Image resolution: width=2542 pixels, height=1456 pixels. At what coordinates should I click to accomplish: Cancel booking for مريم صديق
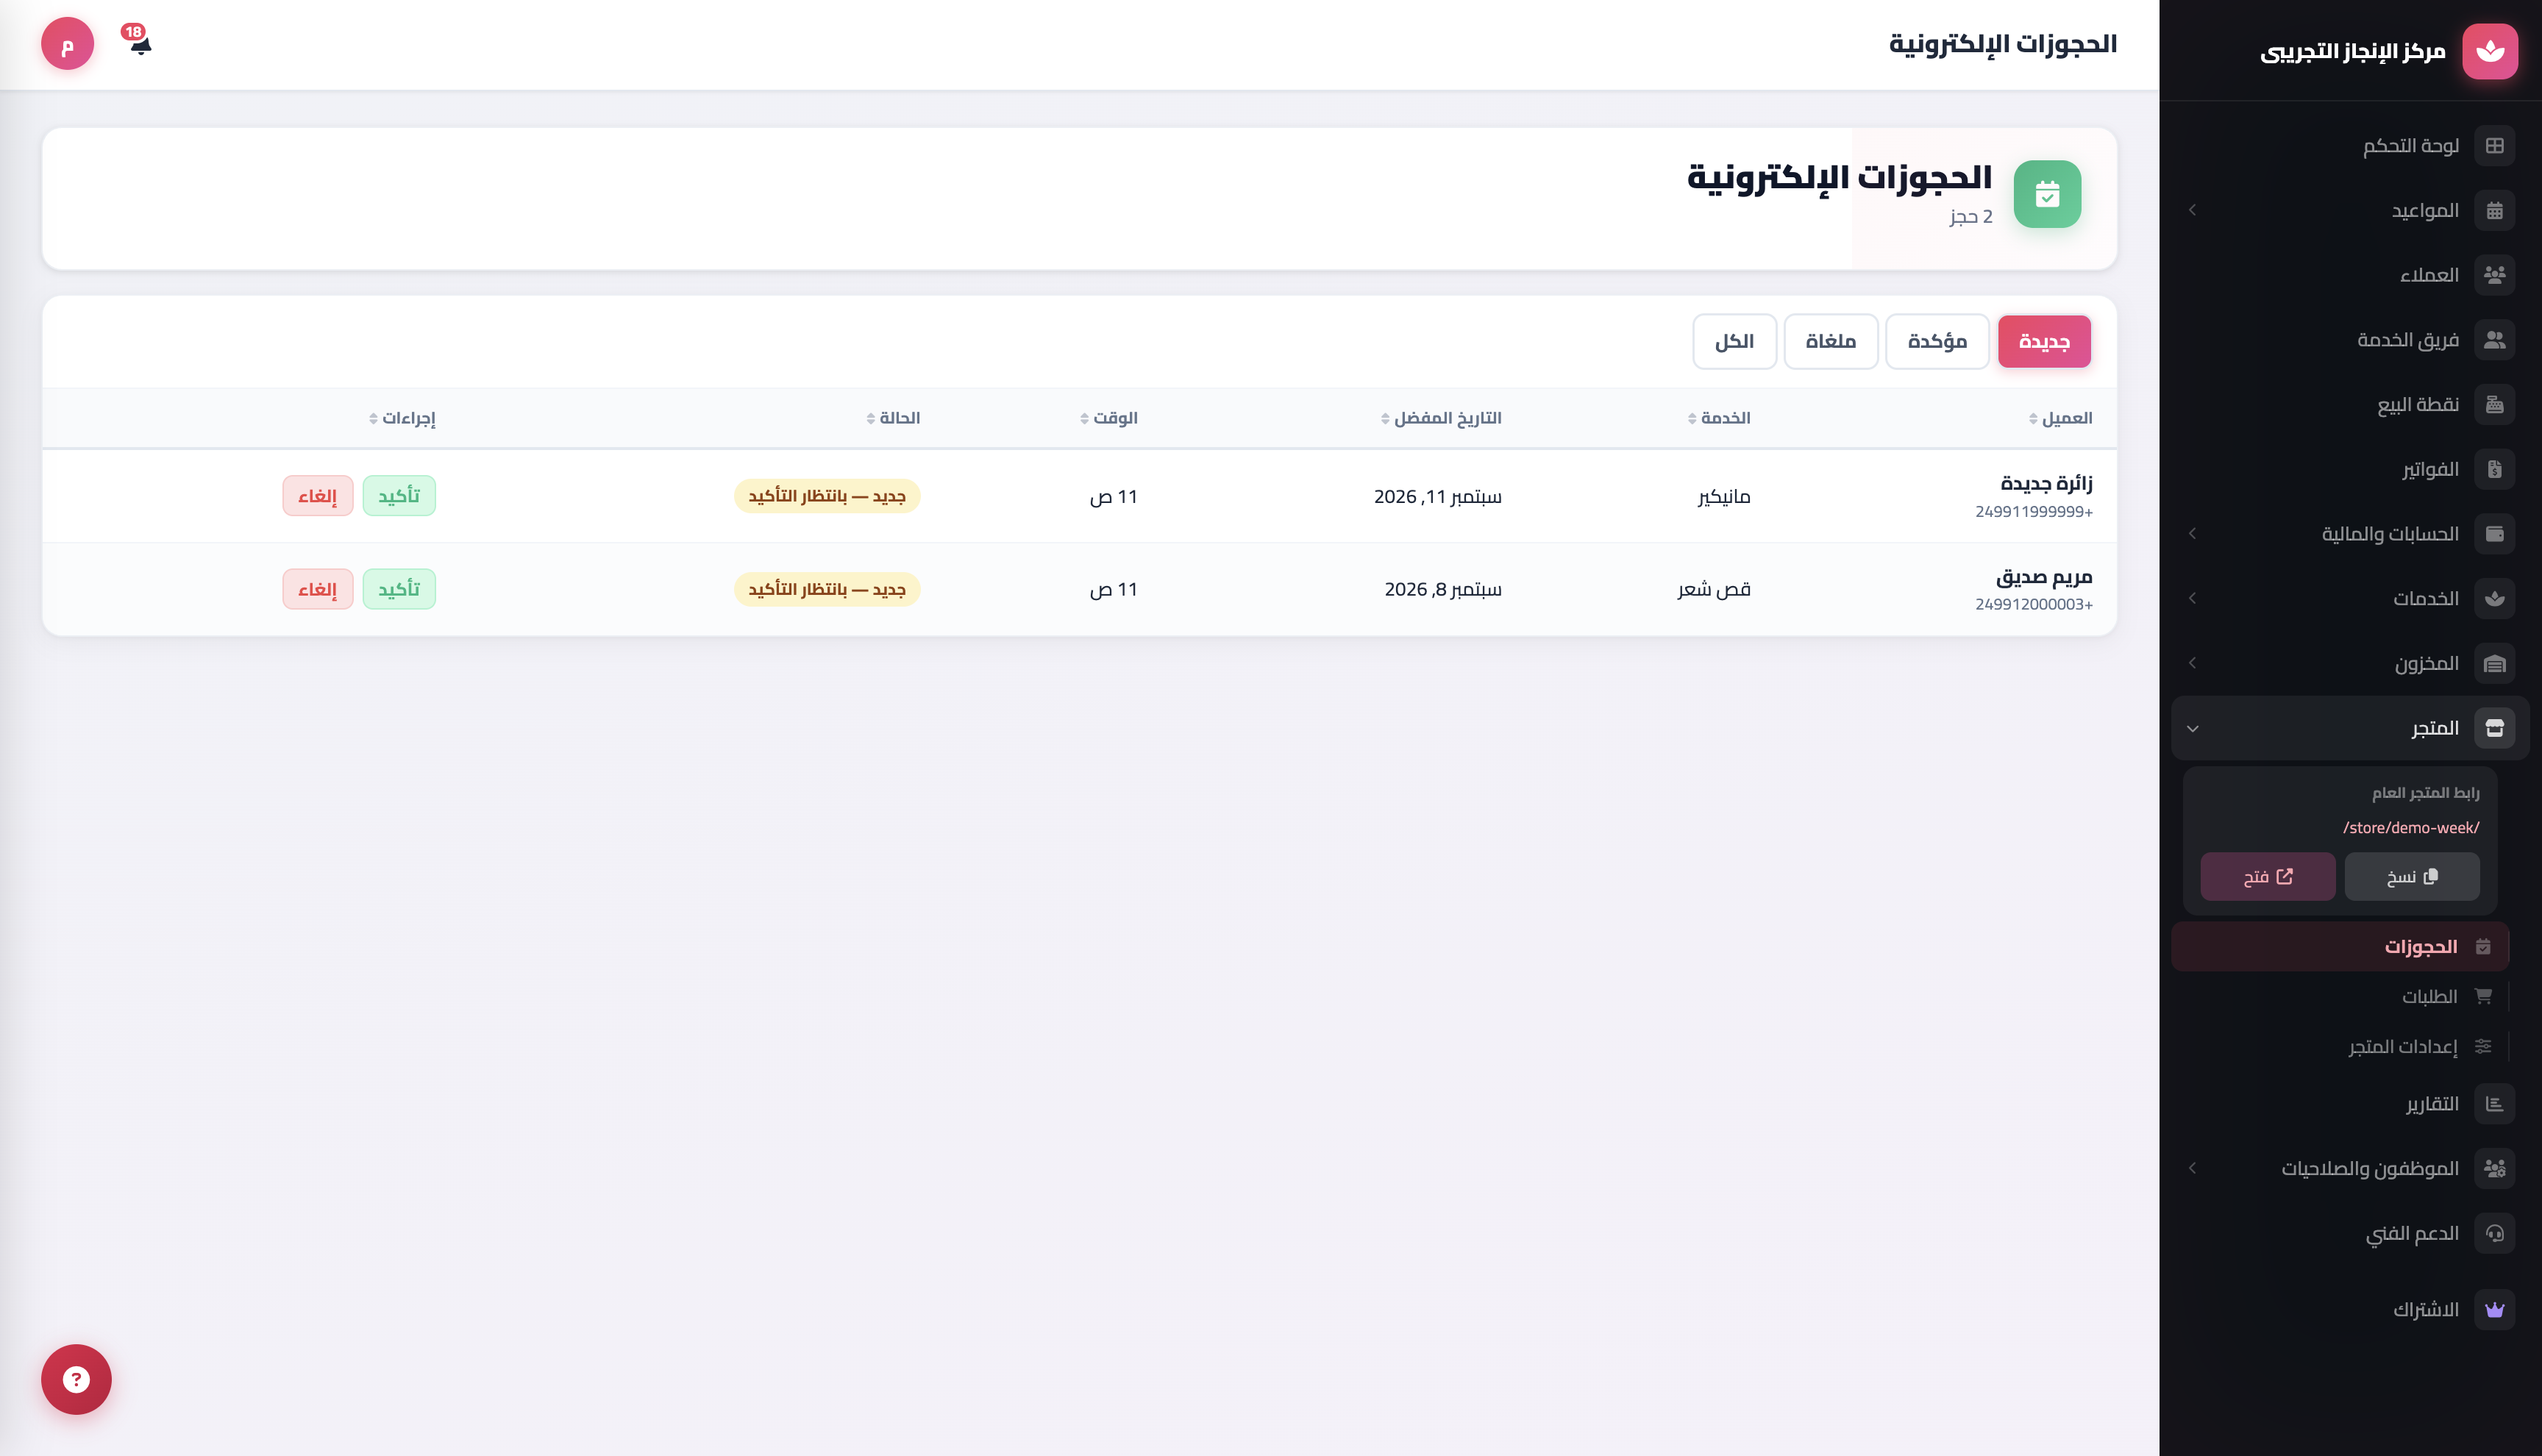[x=318, y=589]
